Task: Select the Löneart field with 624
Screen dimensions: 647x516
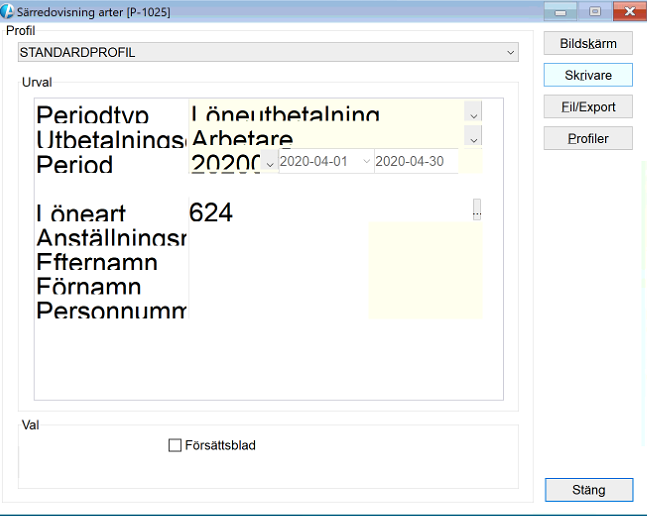Action: pyautogui.click(x=330, y=211)
